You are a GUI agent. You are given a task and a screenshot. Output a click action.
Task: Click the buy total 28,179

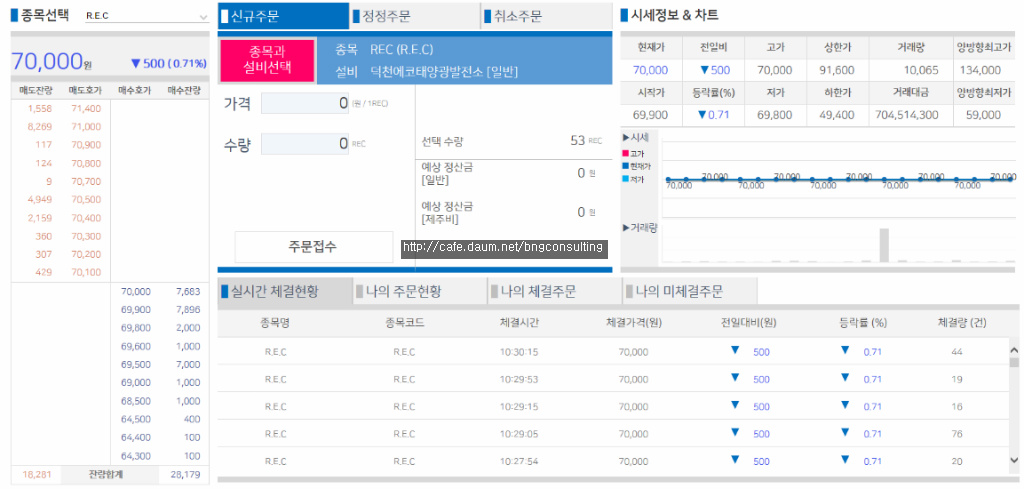(x=185, y=475)
